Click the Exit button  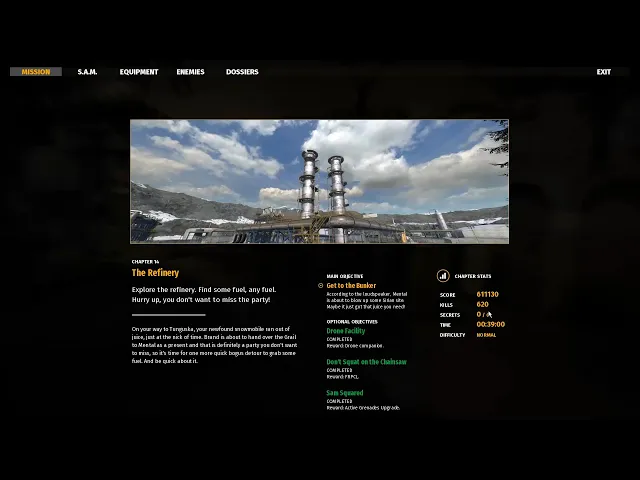coord(604,72)
